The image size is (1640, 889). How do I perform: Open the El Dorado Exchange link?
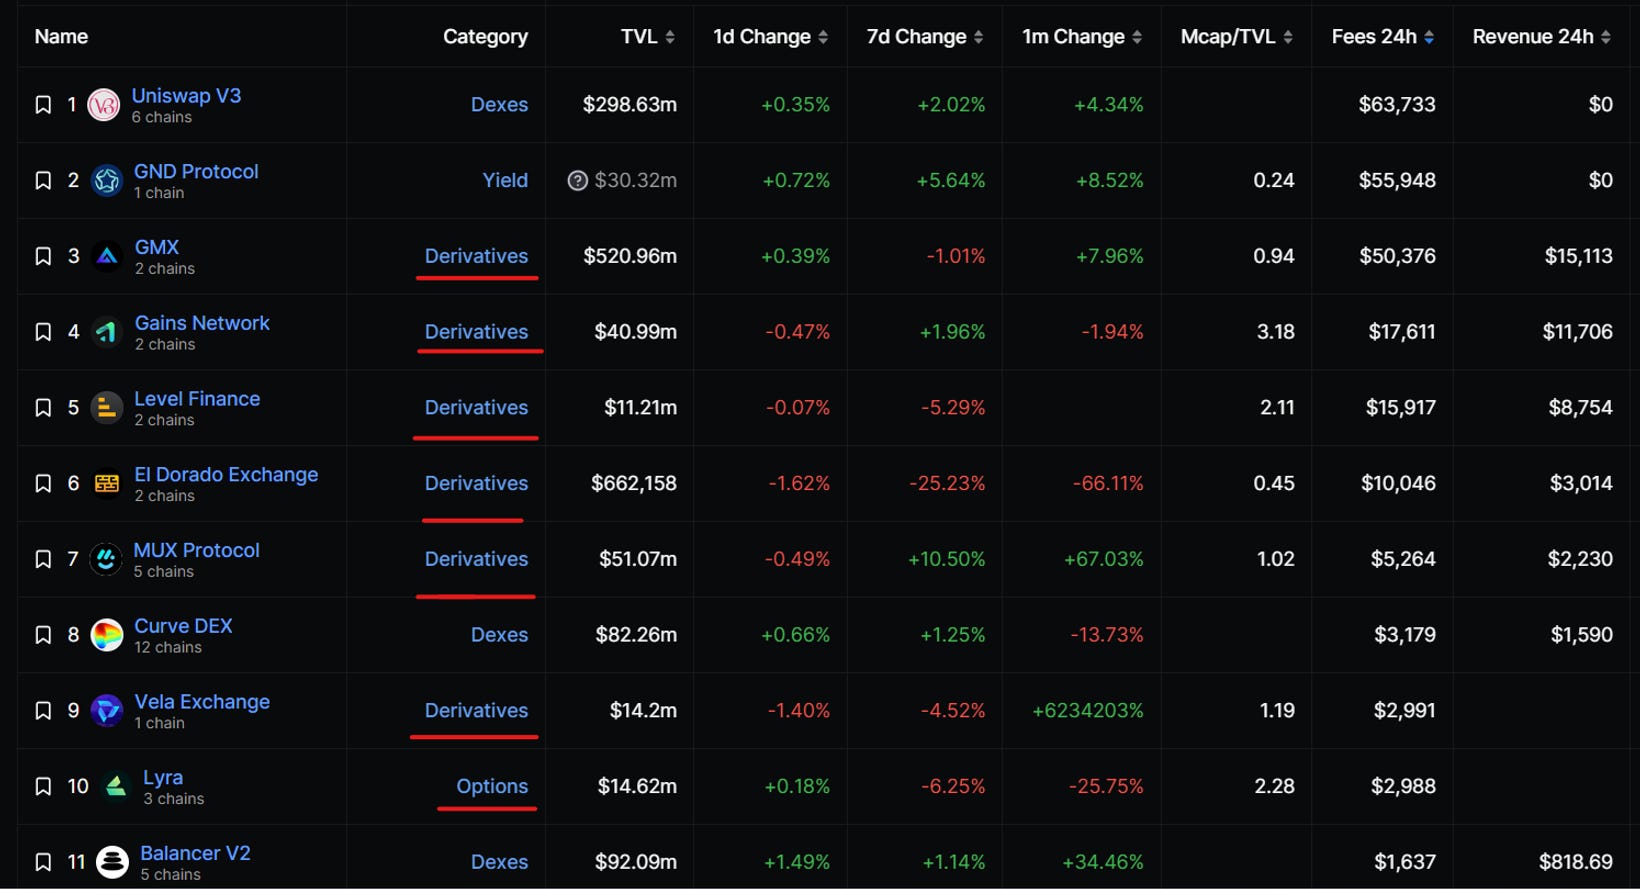(x=226, y=475)
